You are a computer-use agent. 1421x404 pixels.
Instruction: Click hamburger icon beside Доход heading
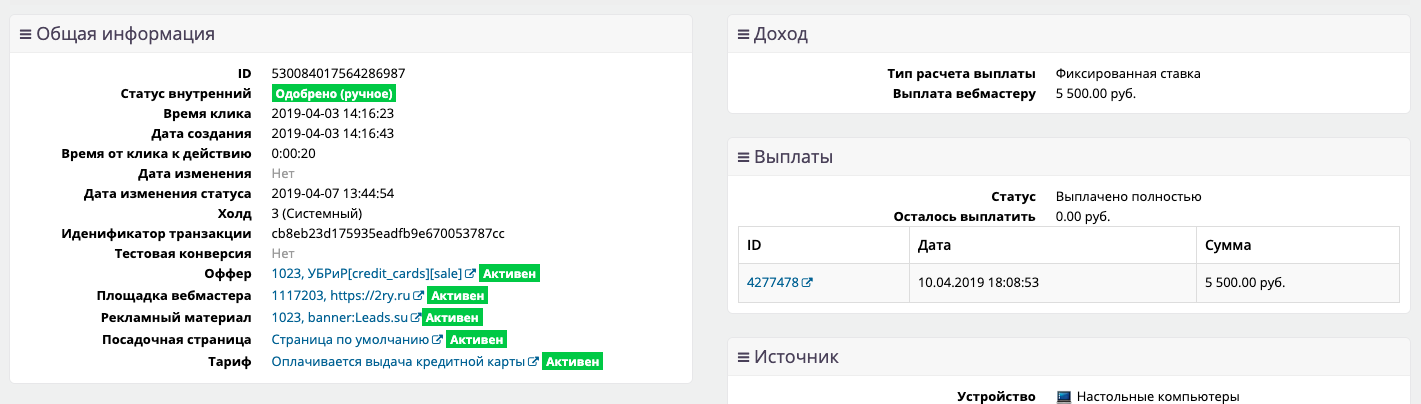tap(743, 35)
